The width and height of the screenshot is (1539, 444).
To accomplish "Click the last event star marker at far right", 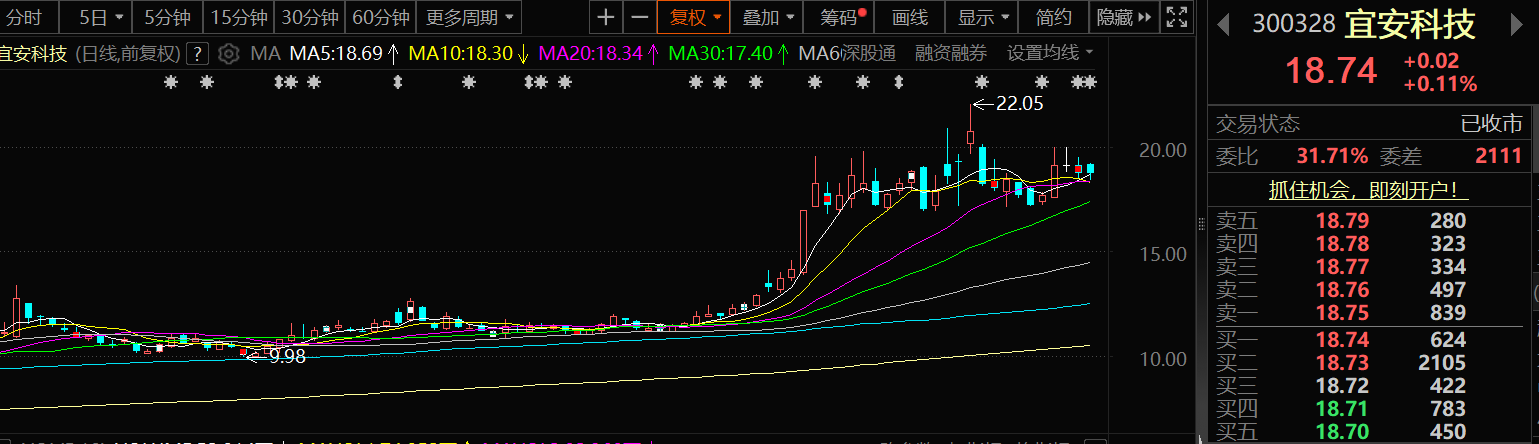I will coord(1090,83).
